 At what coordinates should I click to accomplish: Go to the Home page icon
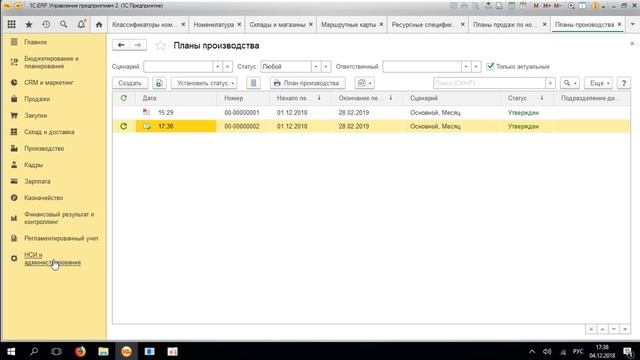tap(99, 24)
